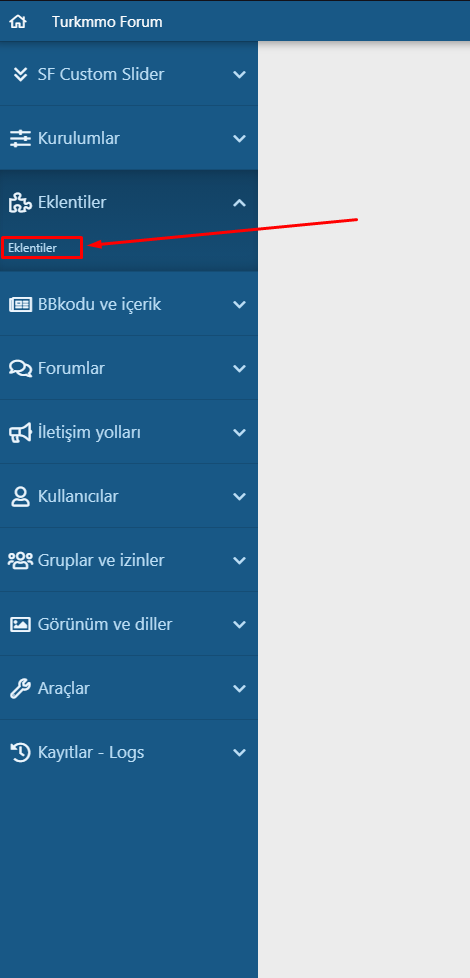This screenshot has width=470, height=978.
Task: Click the Eklentiler puzzle piece icon
Action: 21,203
